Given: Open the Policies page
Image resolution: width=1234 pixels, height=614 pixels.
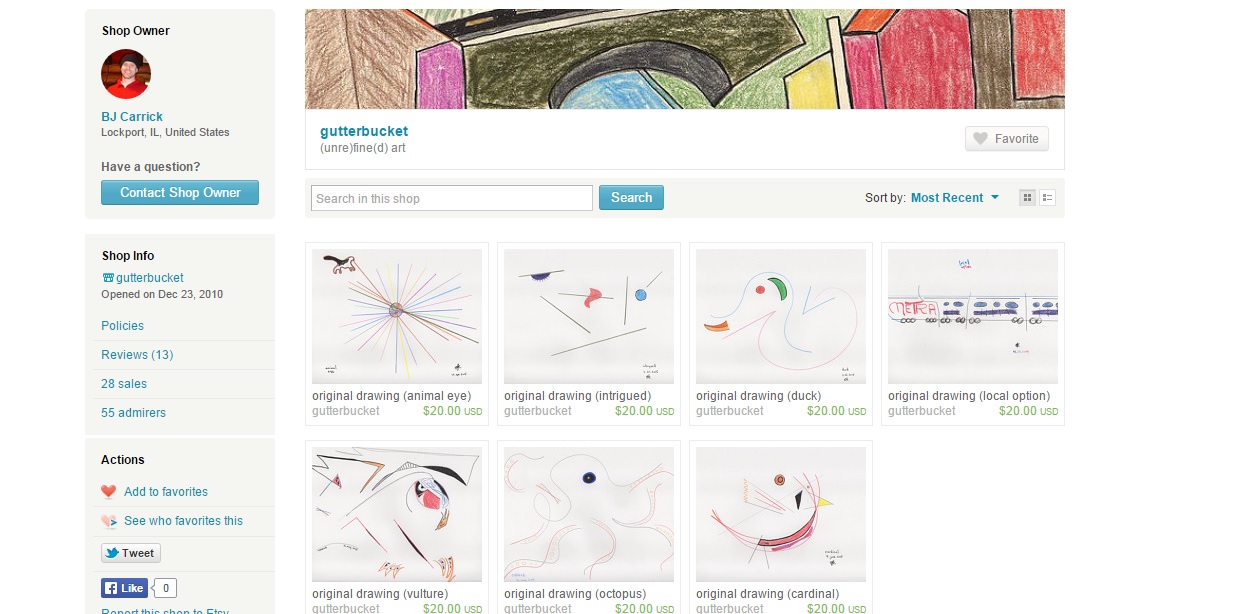Looking at the screenshot, I should (x=122, y=326).
